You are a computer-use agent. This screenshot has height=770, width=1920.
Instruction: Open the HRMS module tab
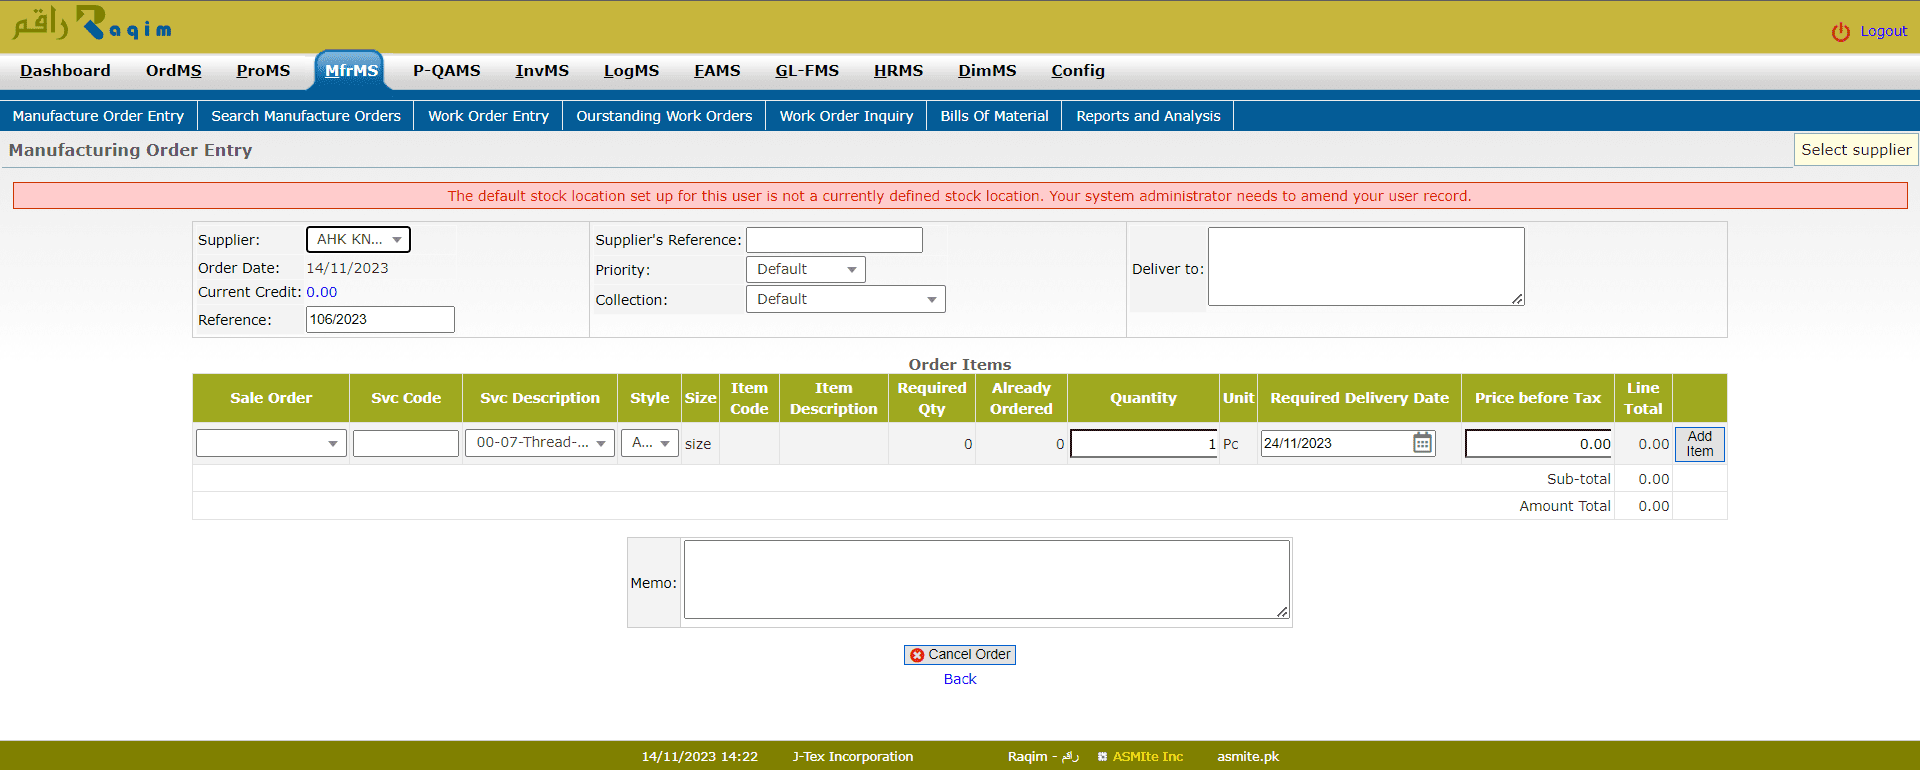click(x=898, y=71)
